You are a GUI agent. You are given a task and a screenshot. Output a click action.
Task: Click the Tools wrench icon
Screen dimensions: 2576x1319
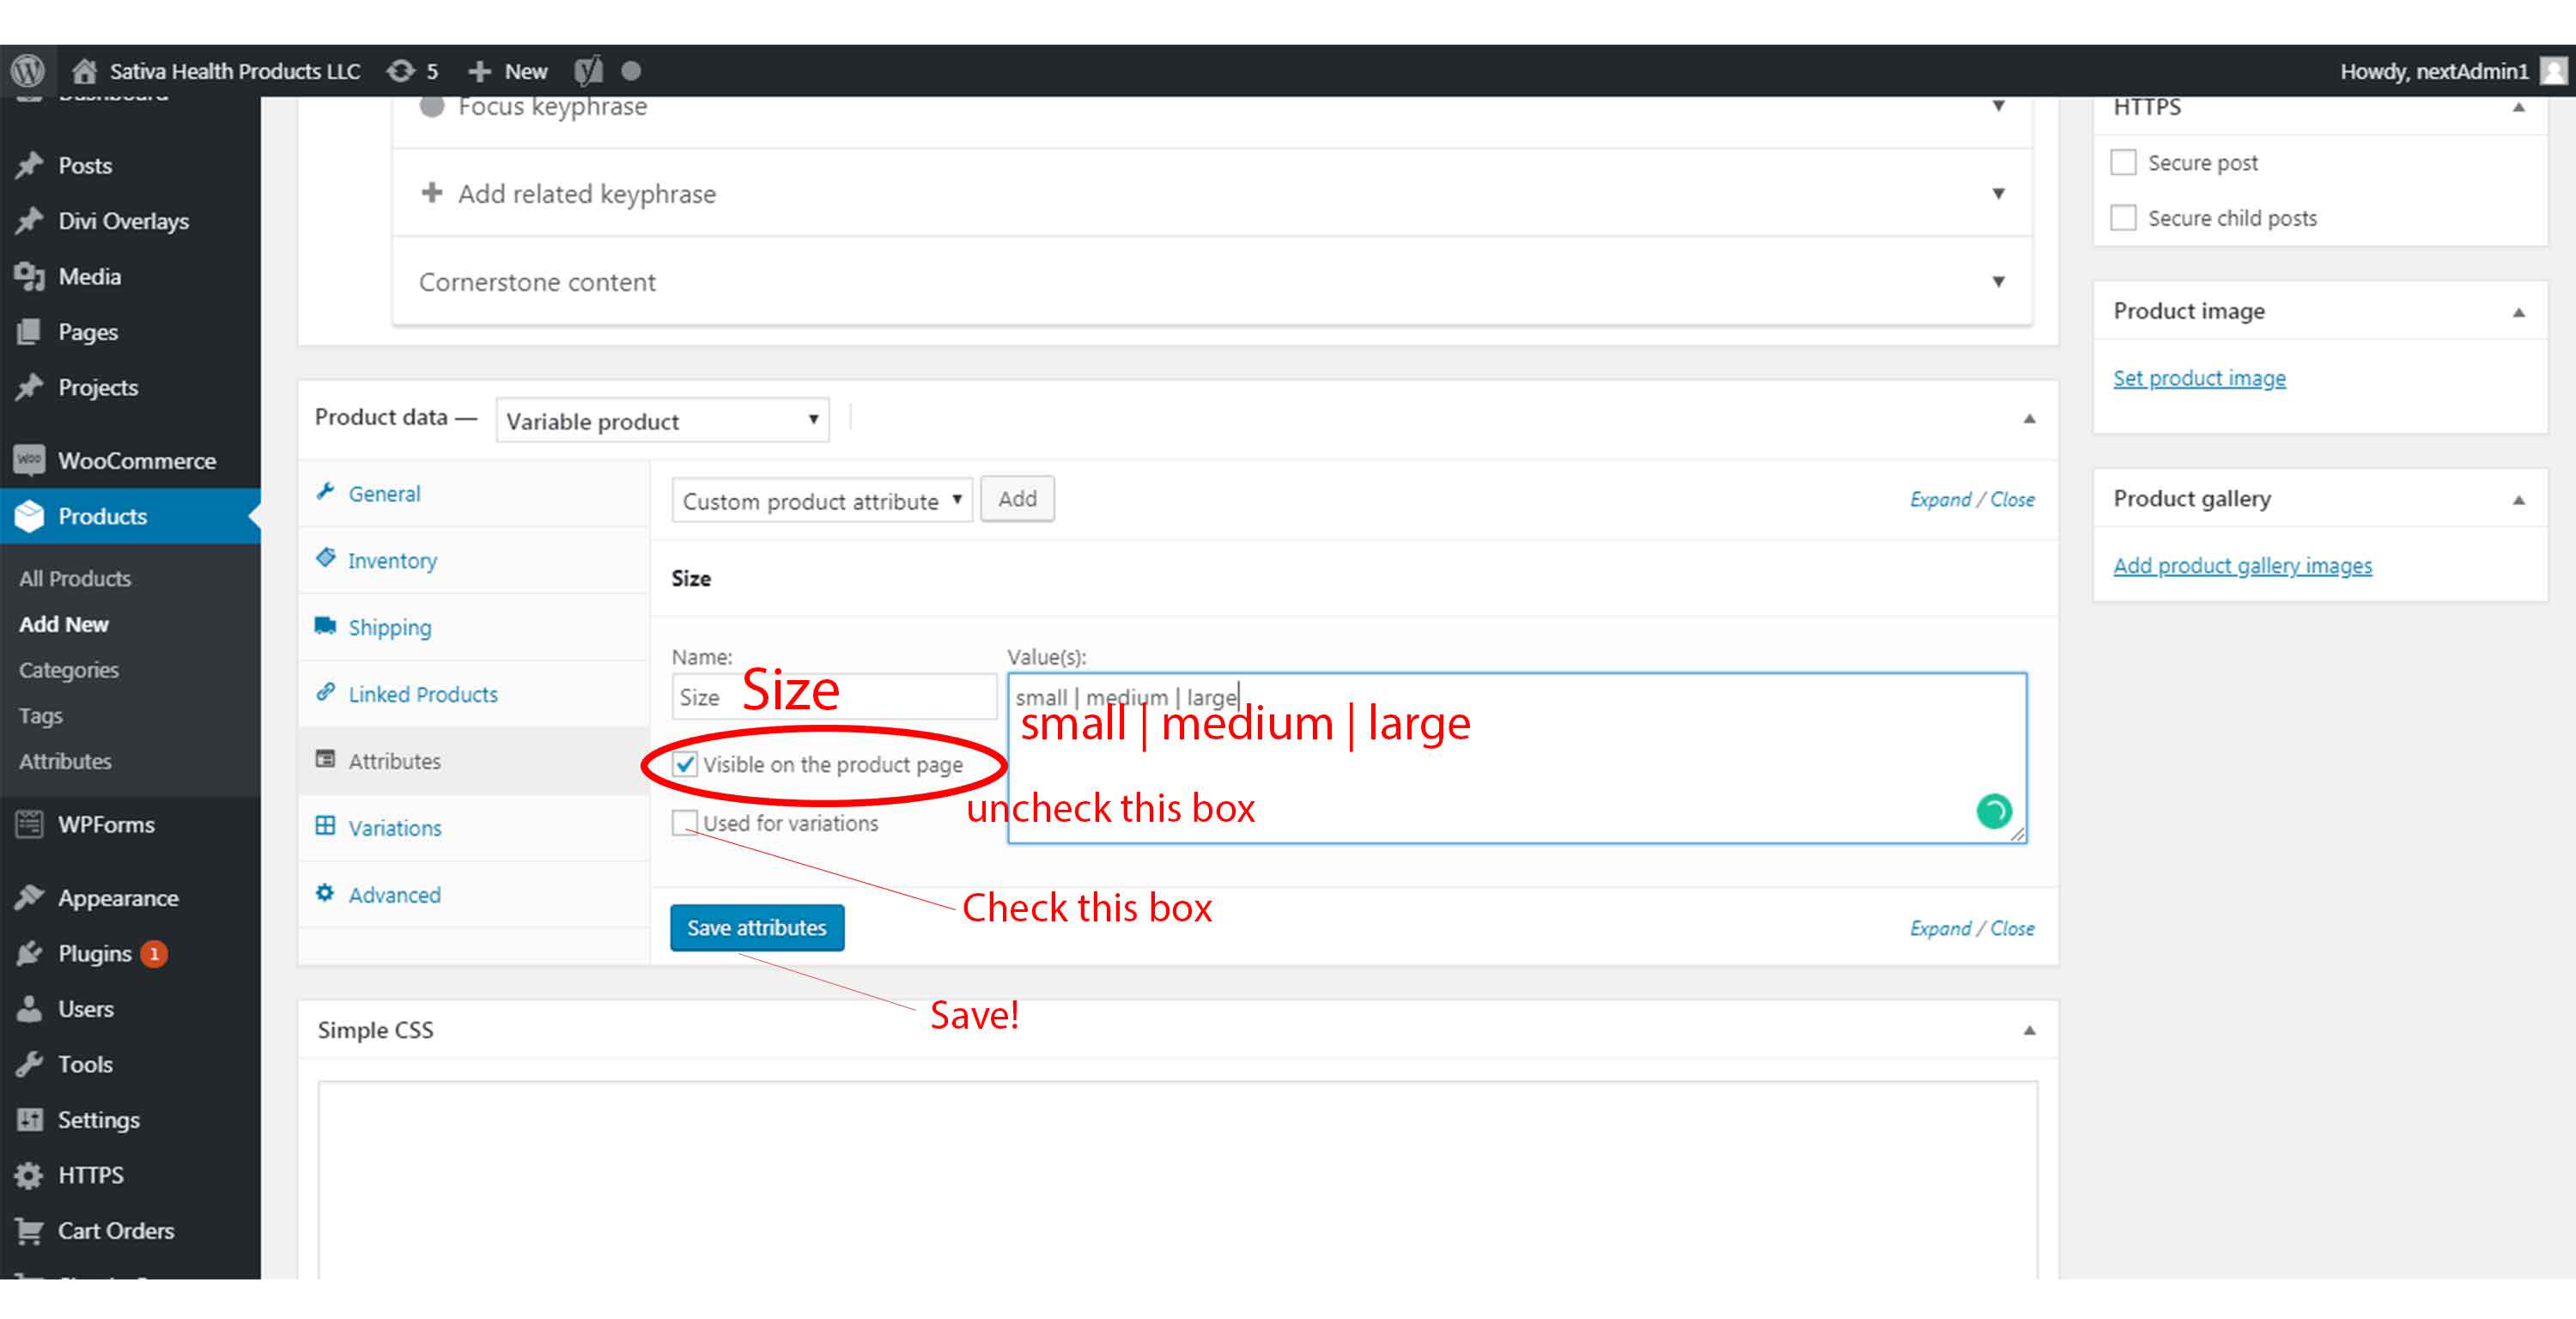29,1063
